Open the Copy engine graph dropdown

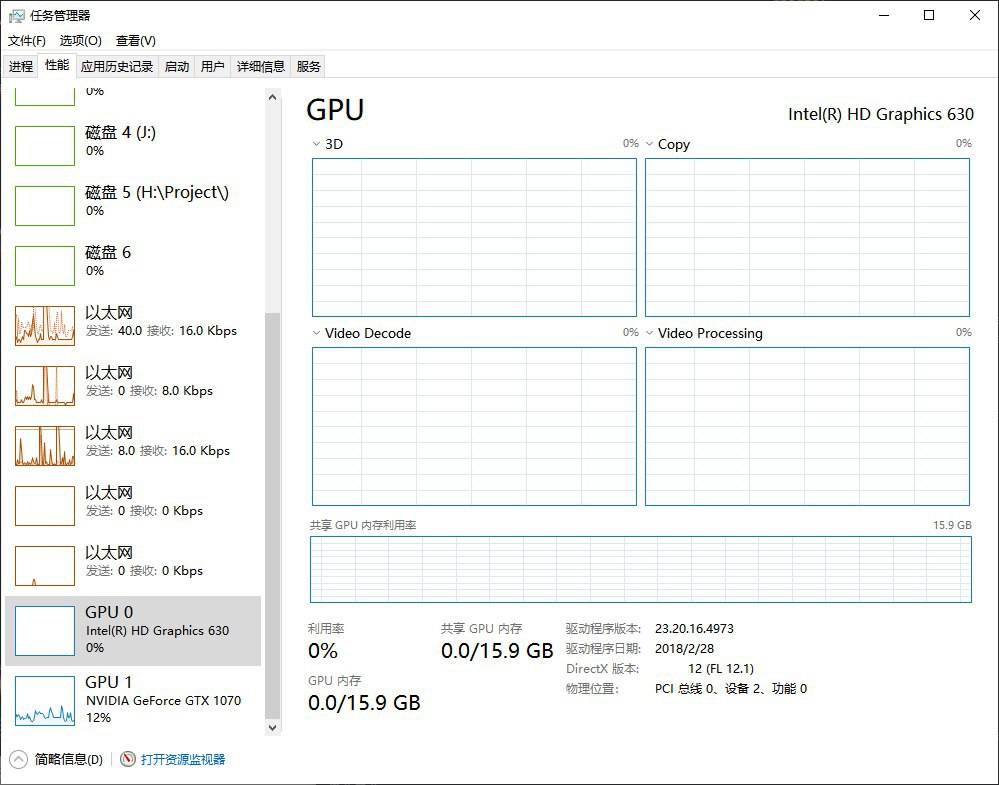(650, 144)
